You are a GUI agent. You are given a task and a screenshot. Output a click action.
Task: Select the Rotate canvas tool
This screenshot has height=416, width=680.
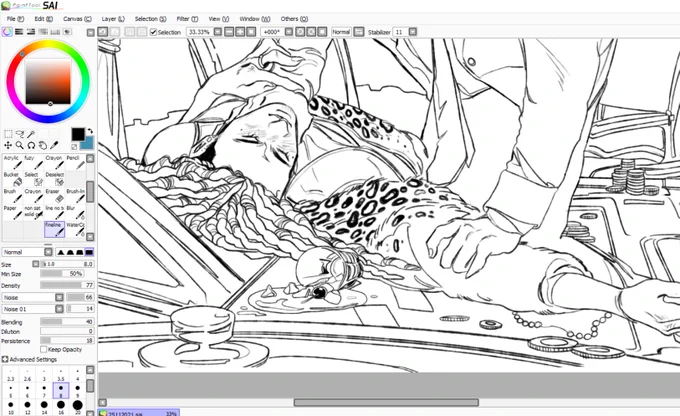[x=31, y=145]
